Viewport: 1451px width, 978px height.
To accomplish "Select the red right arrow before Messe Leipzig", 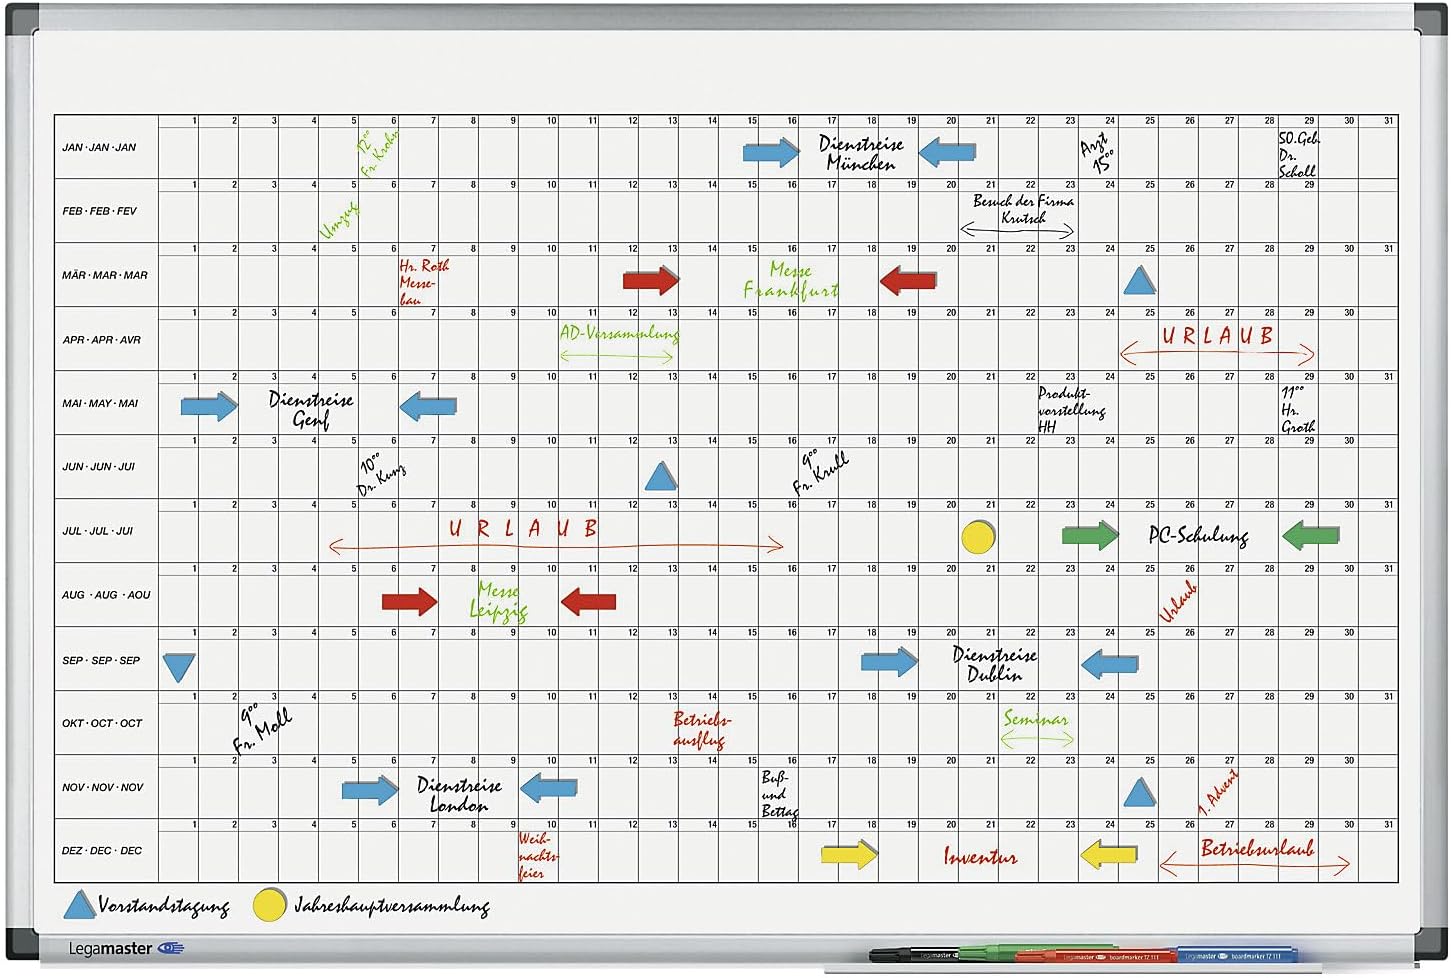I will pos(410,601).
